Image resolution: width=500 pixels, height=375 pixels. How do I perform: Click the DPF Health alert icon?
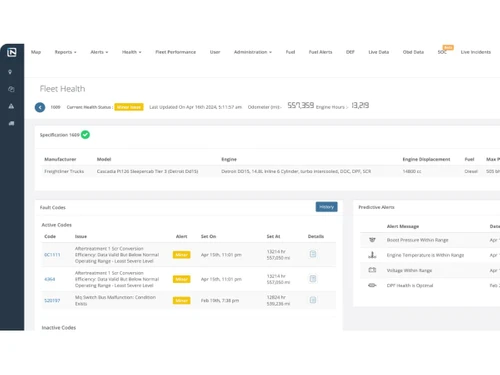pyautogui.click(x=372, y=285)
